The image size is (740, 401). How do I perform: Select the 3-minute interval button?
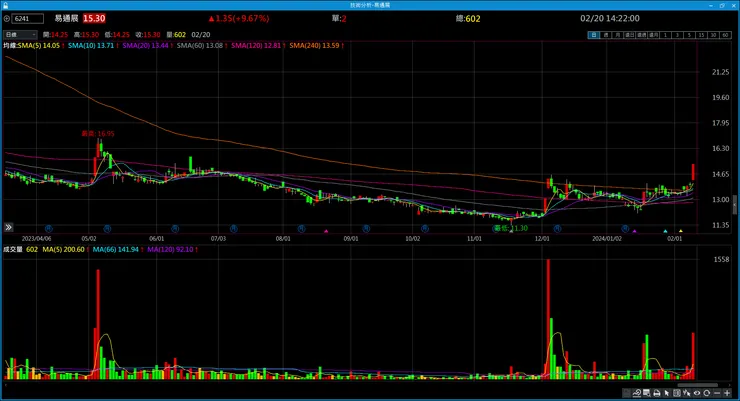677,35
